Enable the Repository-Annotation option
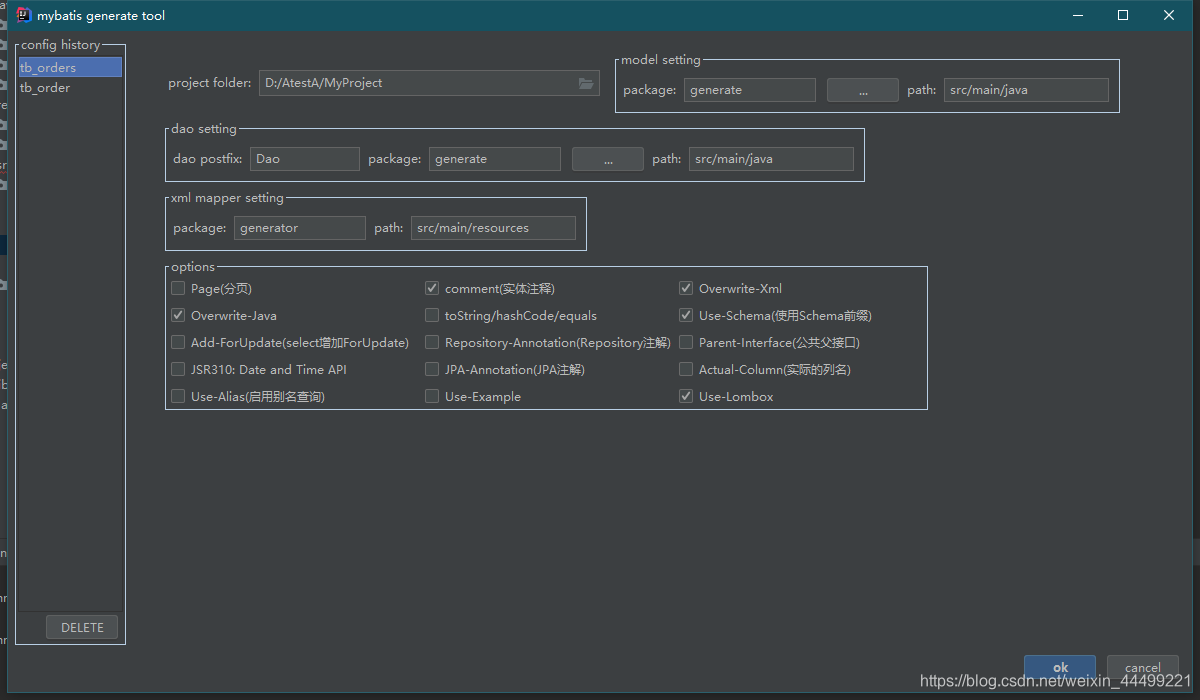 click(431, 341)
